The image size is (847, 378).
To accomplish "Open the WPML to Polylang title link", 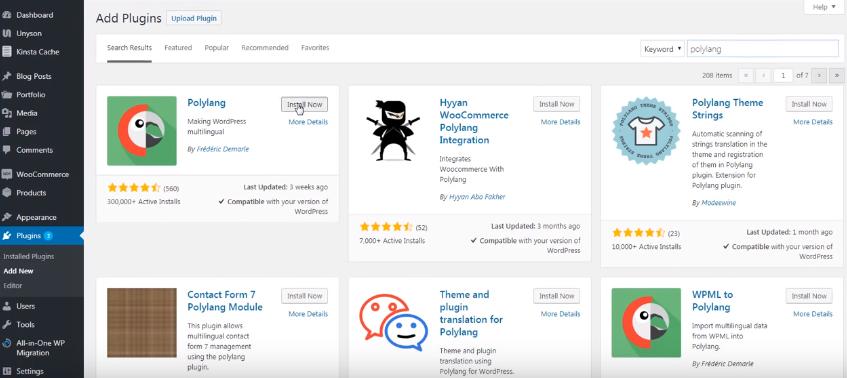I will click(x=712, y=301).
